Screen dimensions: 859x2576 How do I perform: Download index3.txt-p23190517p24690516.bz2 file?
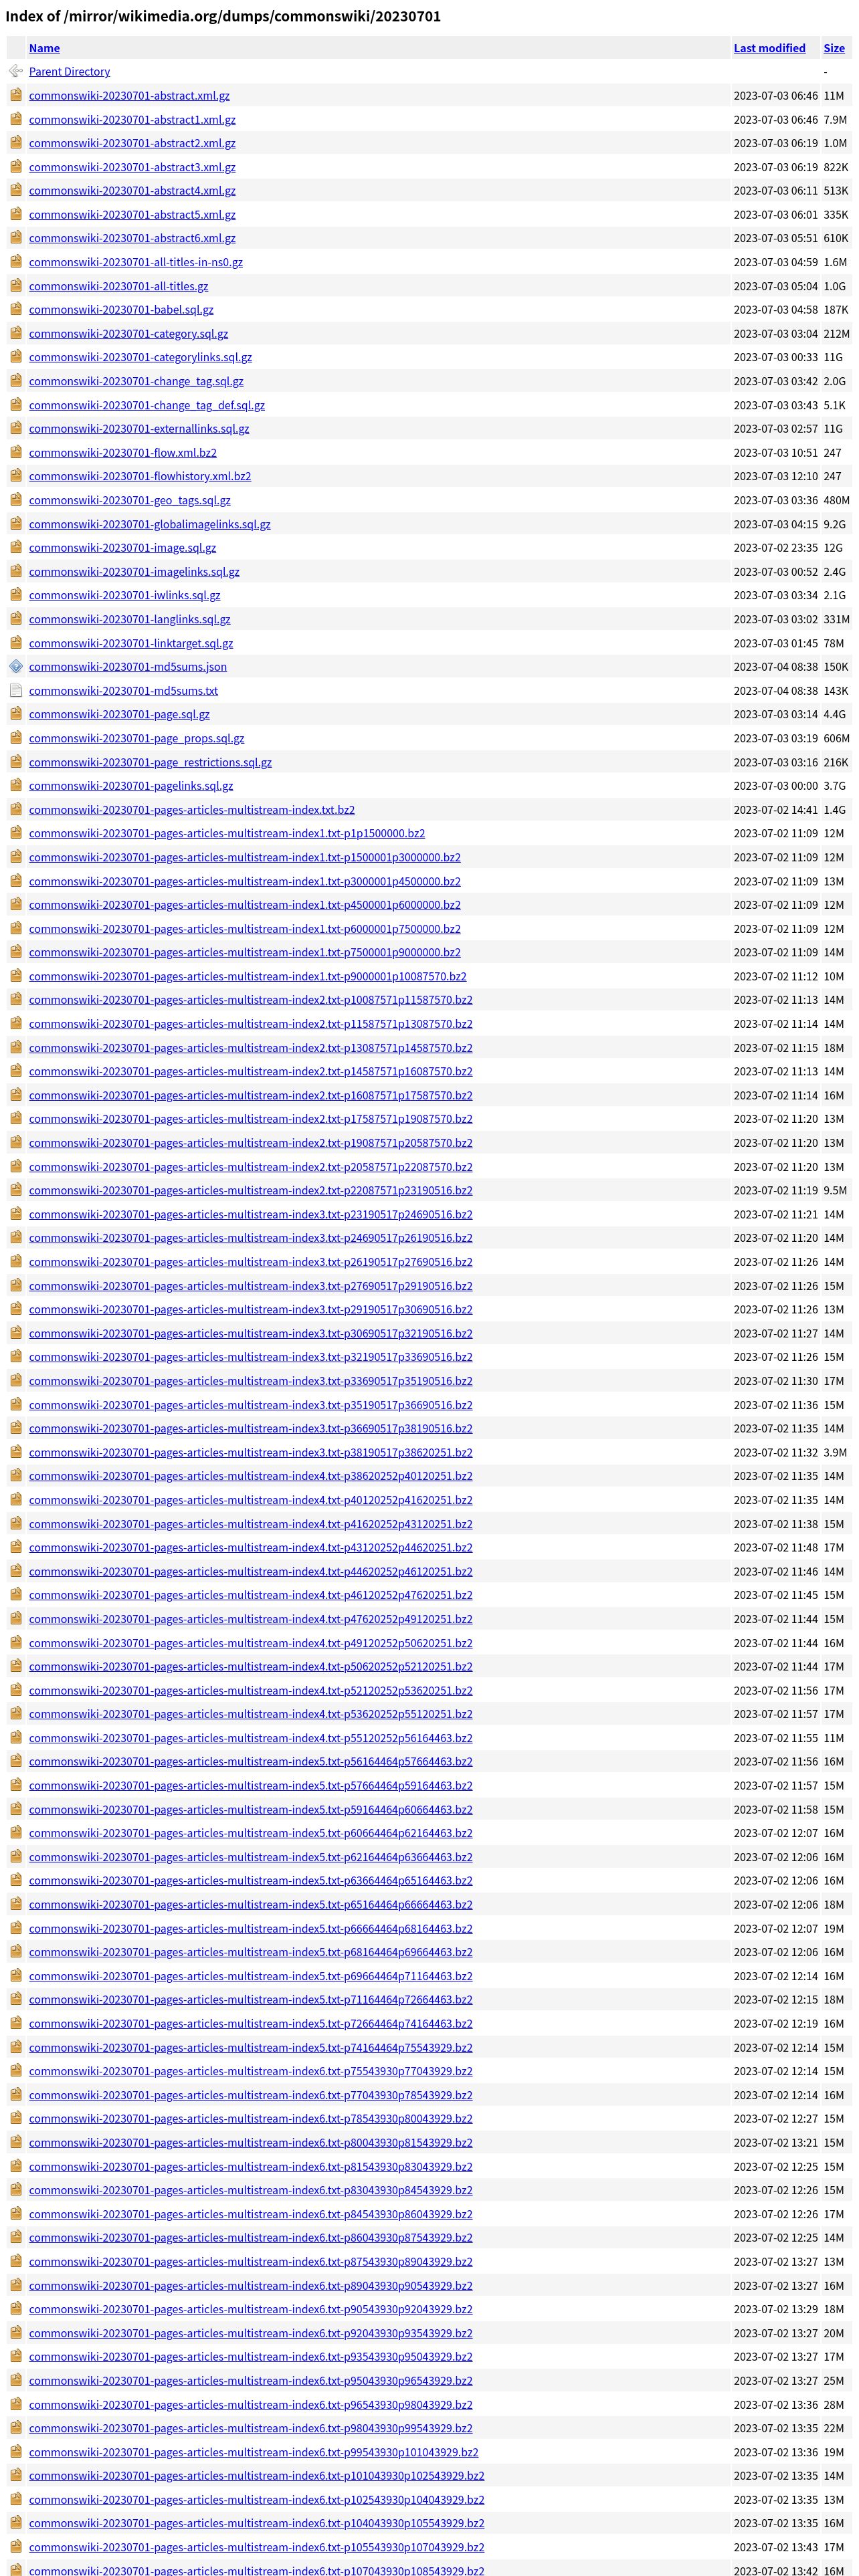point(250,1214)
